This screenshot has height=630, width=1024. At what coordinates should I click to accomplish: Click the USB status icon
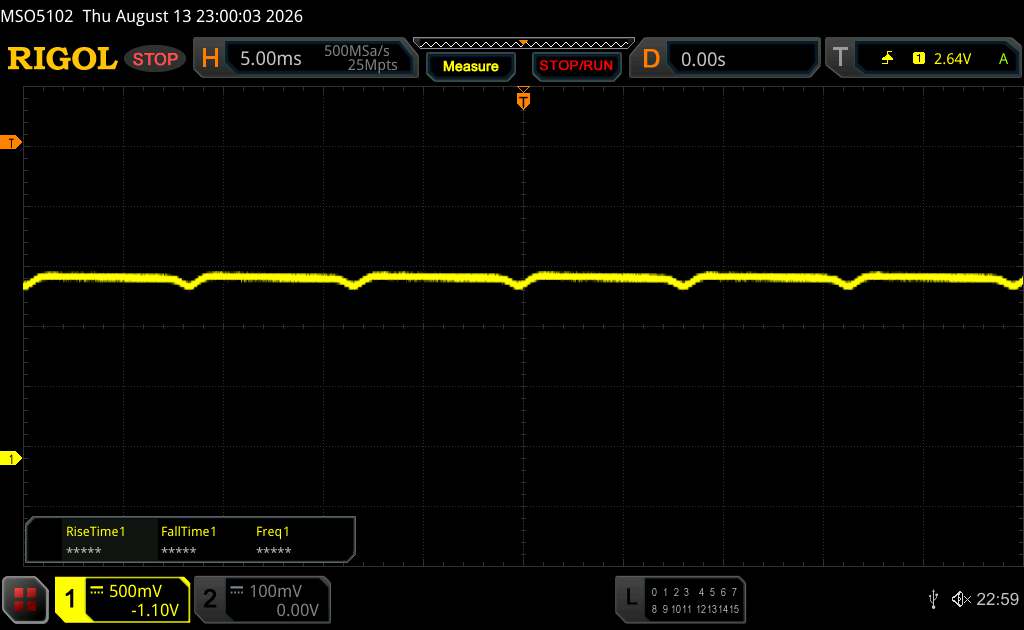(933, 599)
